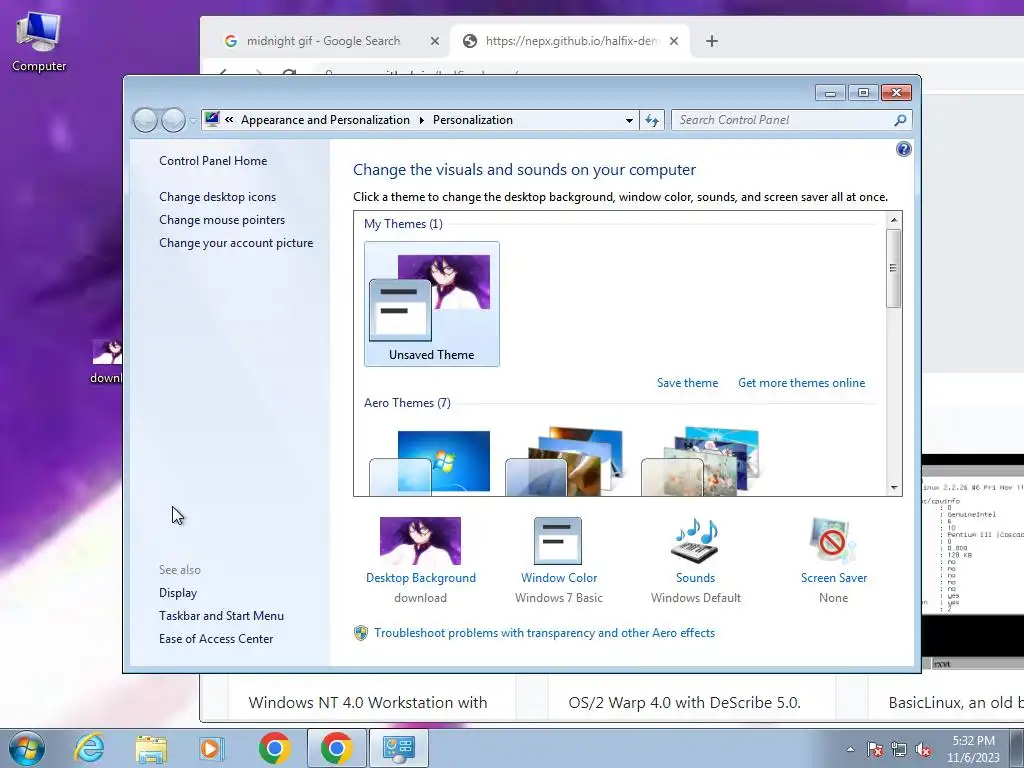
Task: Select the Control Panel taskbar button
Action: click(399, 748)
